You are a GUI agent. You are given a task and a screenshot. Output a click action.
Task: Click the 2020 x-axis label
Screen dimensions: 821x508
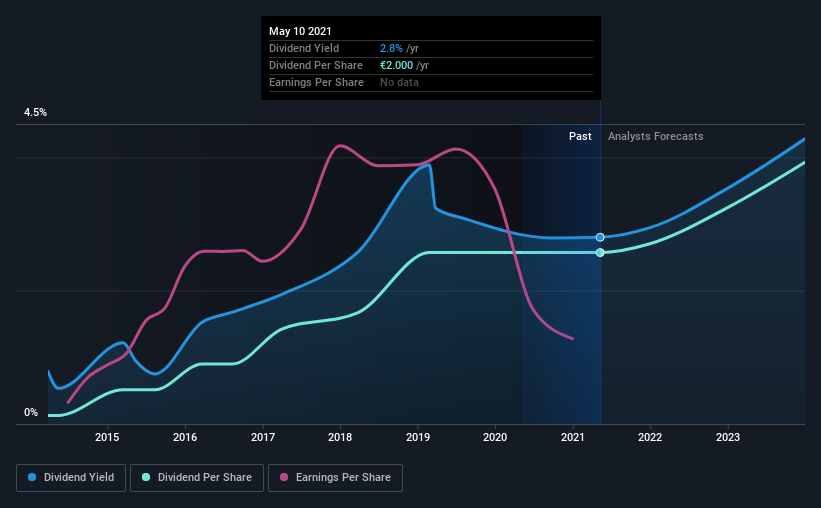click(x=495, y=437)
